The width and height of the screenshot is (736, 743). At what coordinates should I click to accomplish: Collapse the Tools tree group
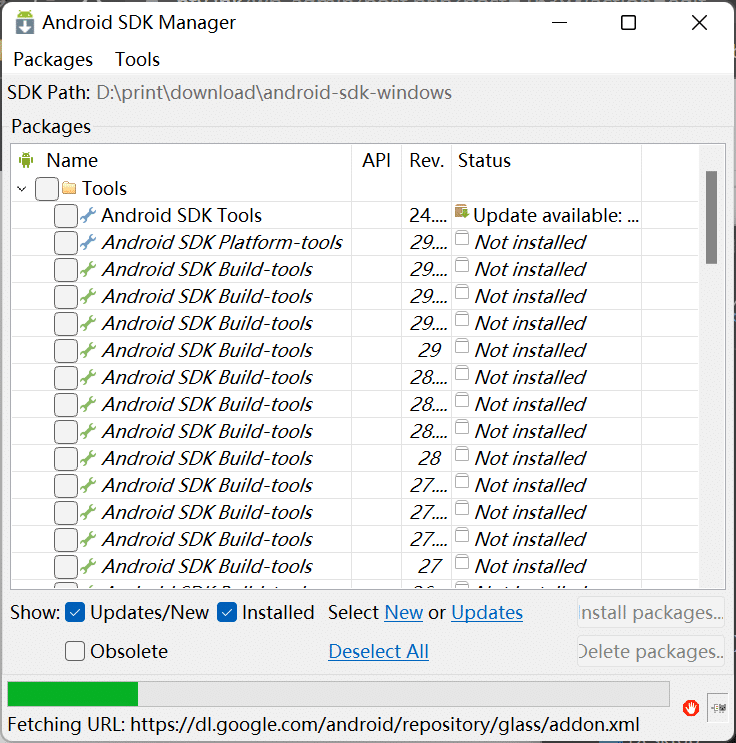[21, 189]
